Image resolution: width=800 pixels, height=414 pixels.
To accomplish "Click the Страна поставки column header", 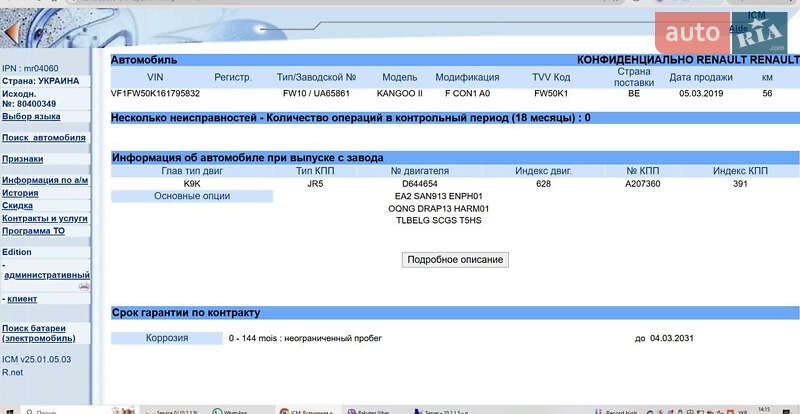I will click(634, 77).
